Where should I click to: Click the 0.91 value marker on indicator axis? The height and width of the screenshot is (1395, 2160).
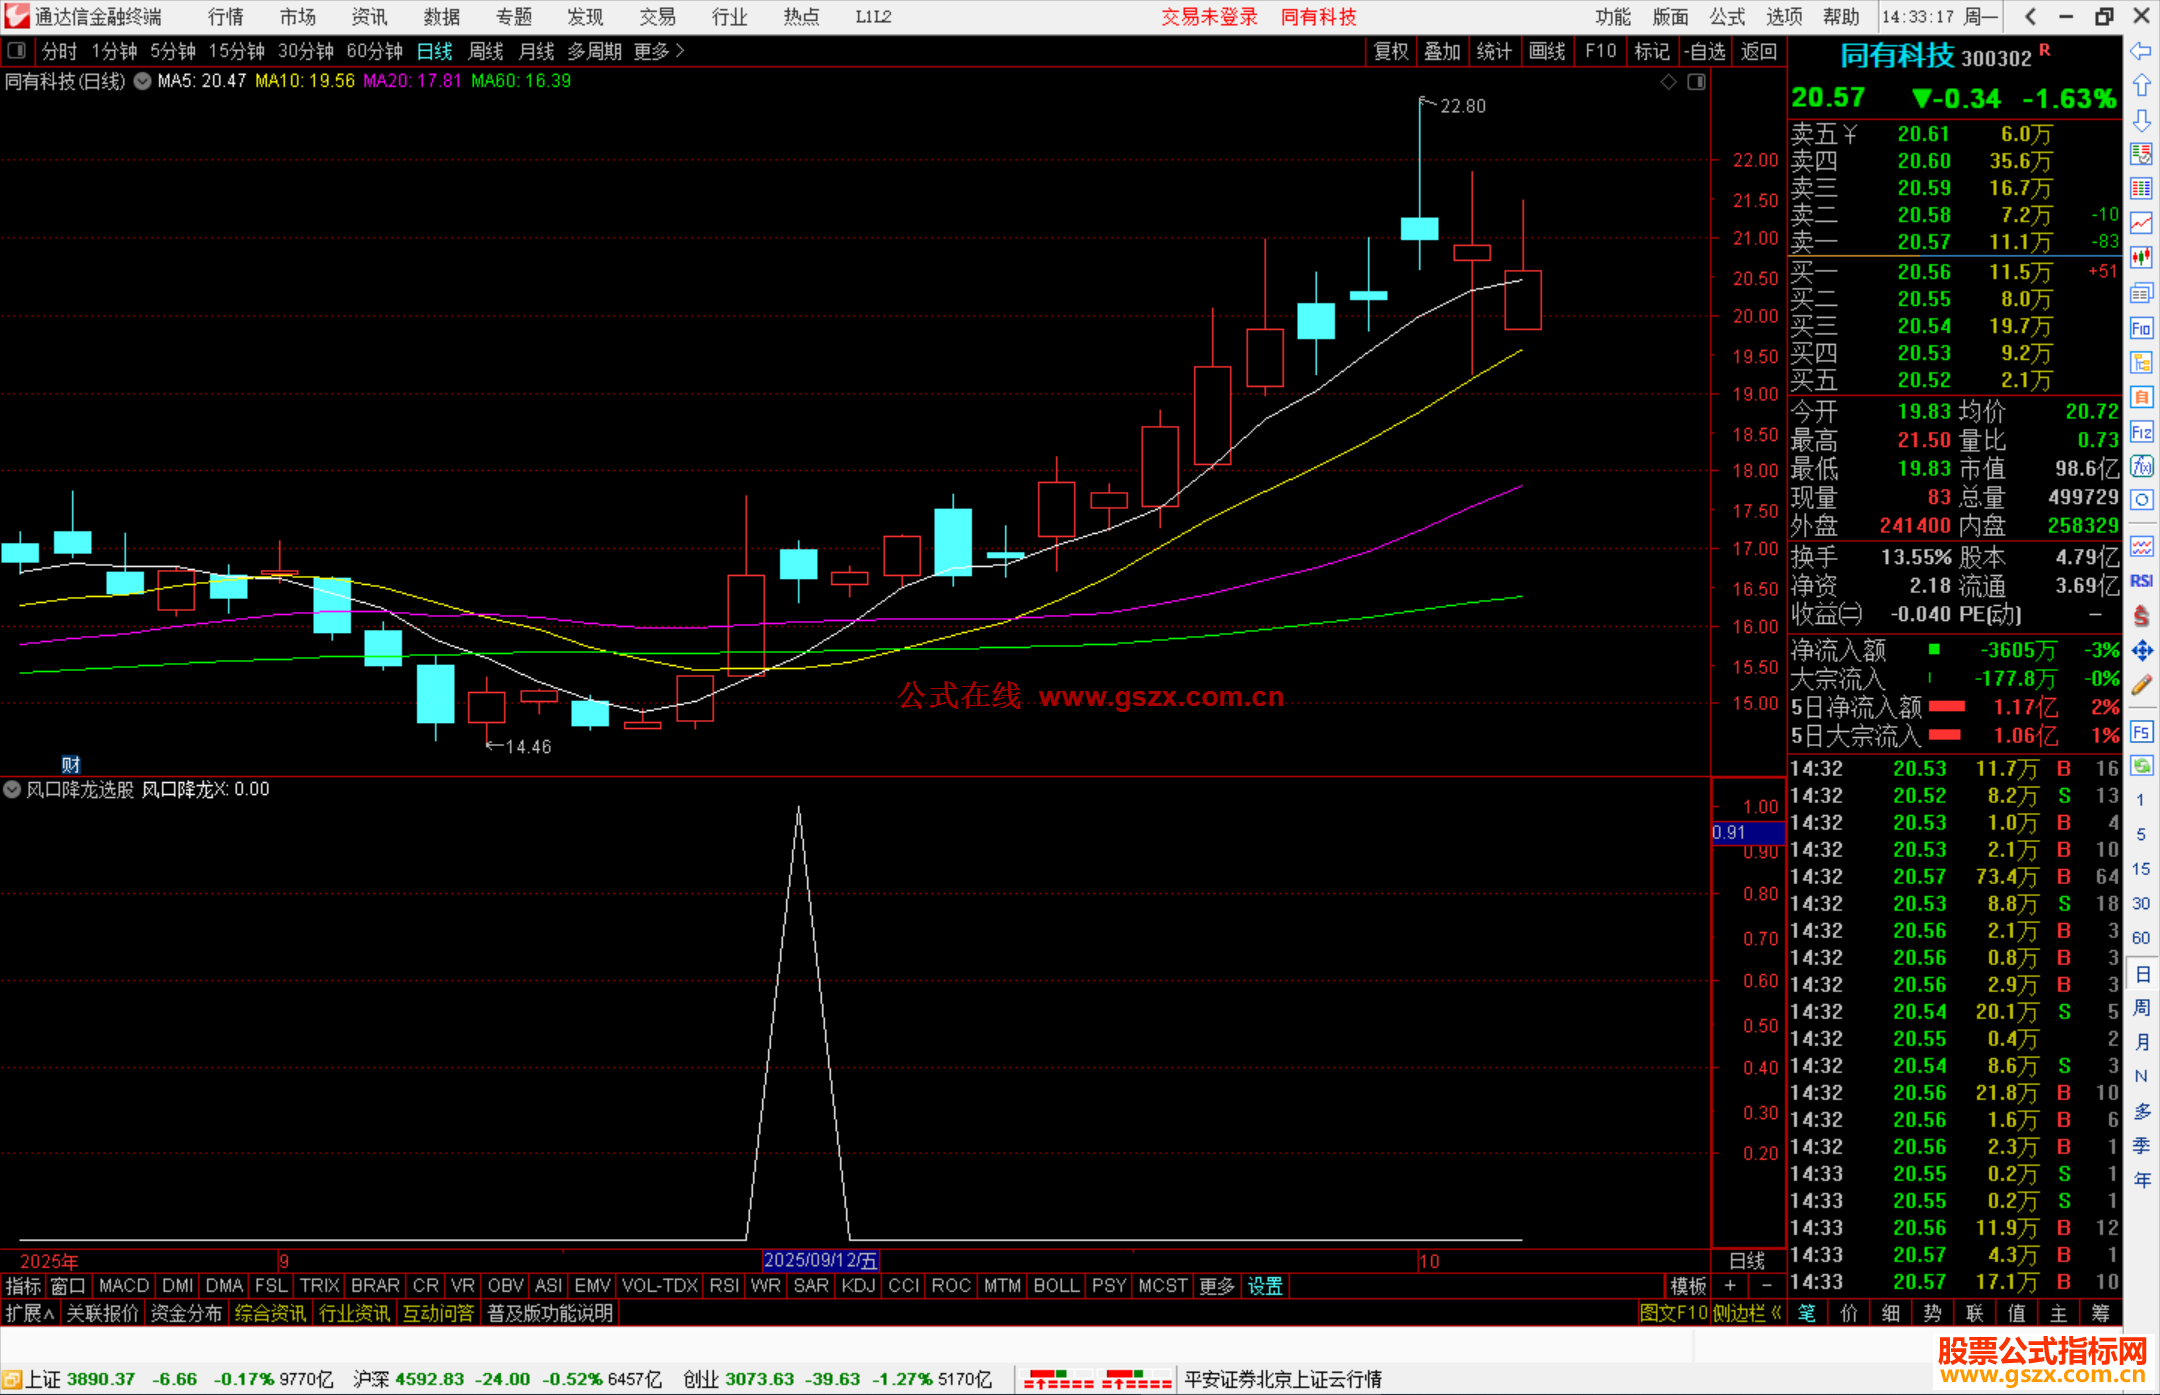click(x=1747, y=832)
